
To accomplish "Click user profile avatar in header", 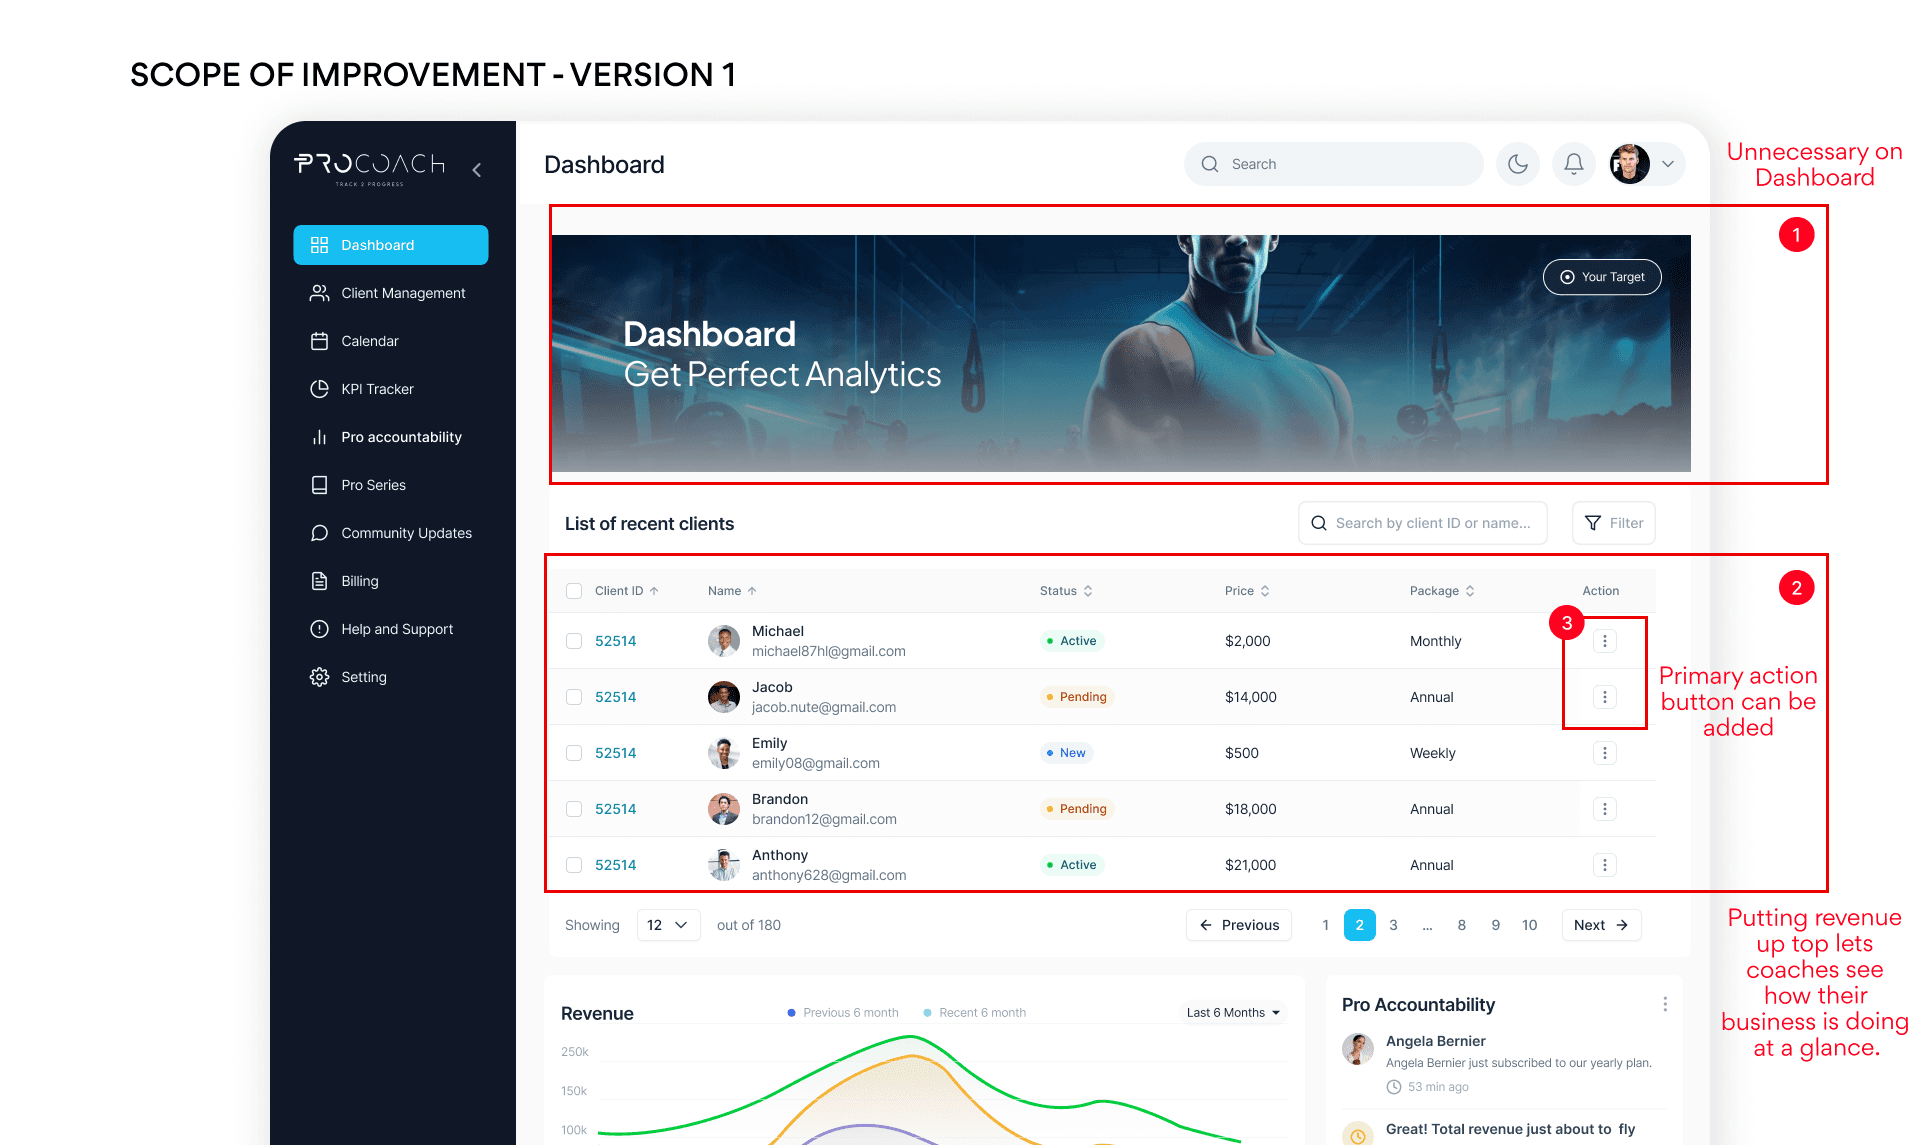I will pos(1629,164).
